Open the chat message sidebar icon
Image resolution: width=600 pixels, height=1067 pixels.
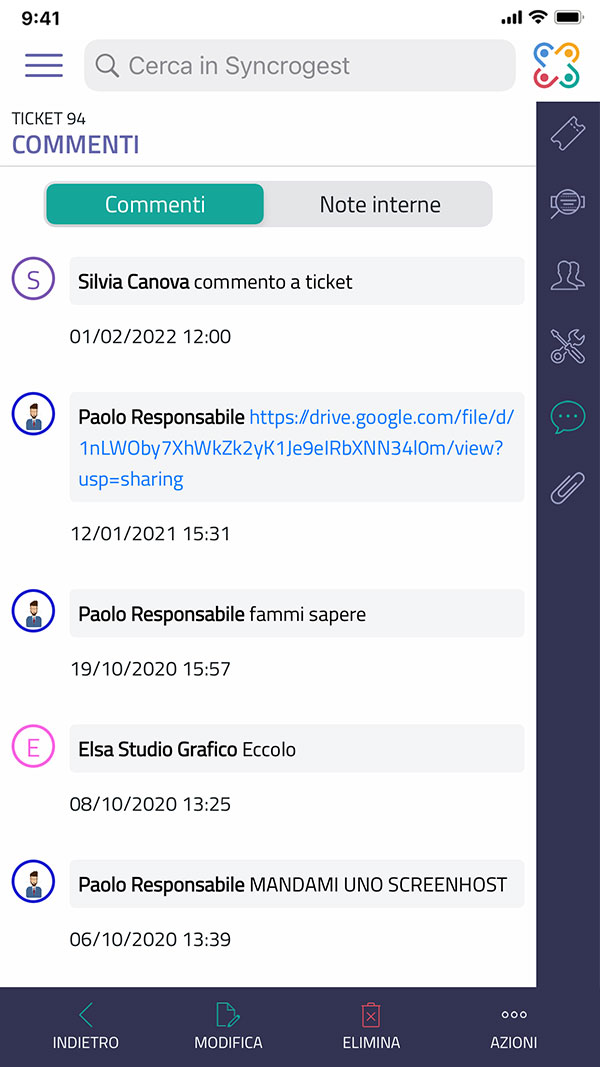pyautogui.click(x=568, y=204)
